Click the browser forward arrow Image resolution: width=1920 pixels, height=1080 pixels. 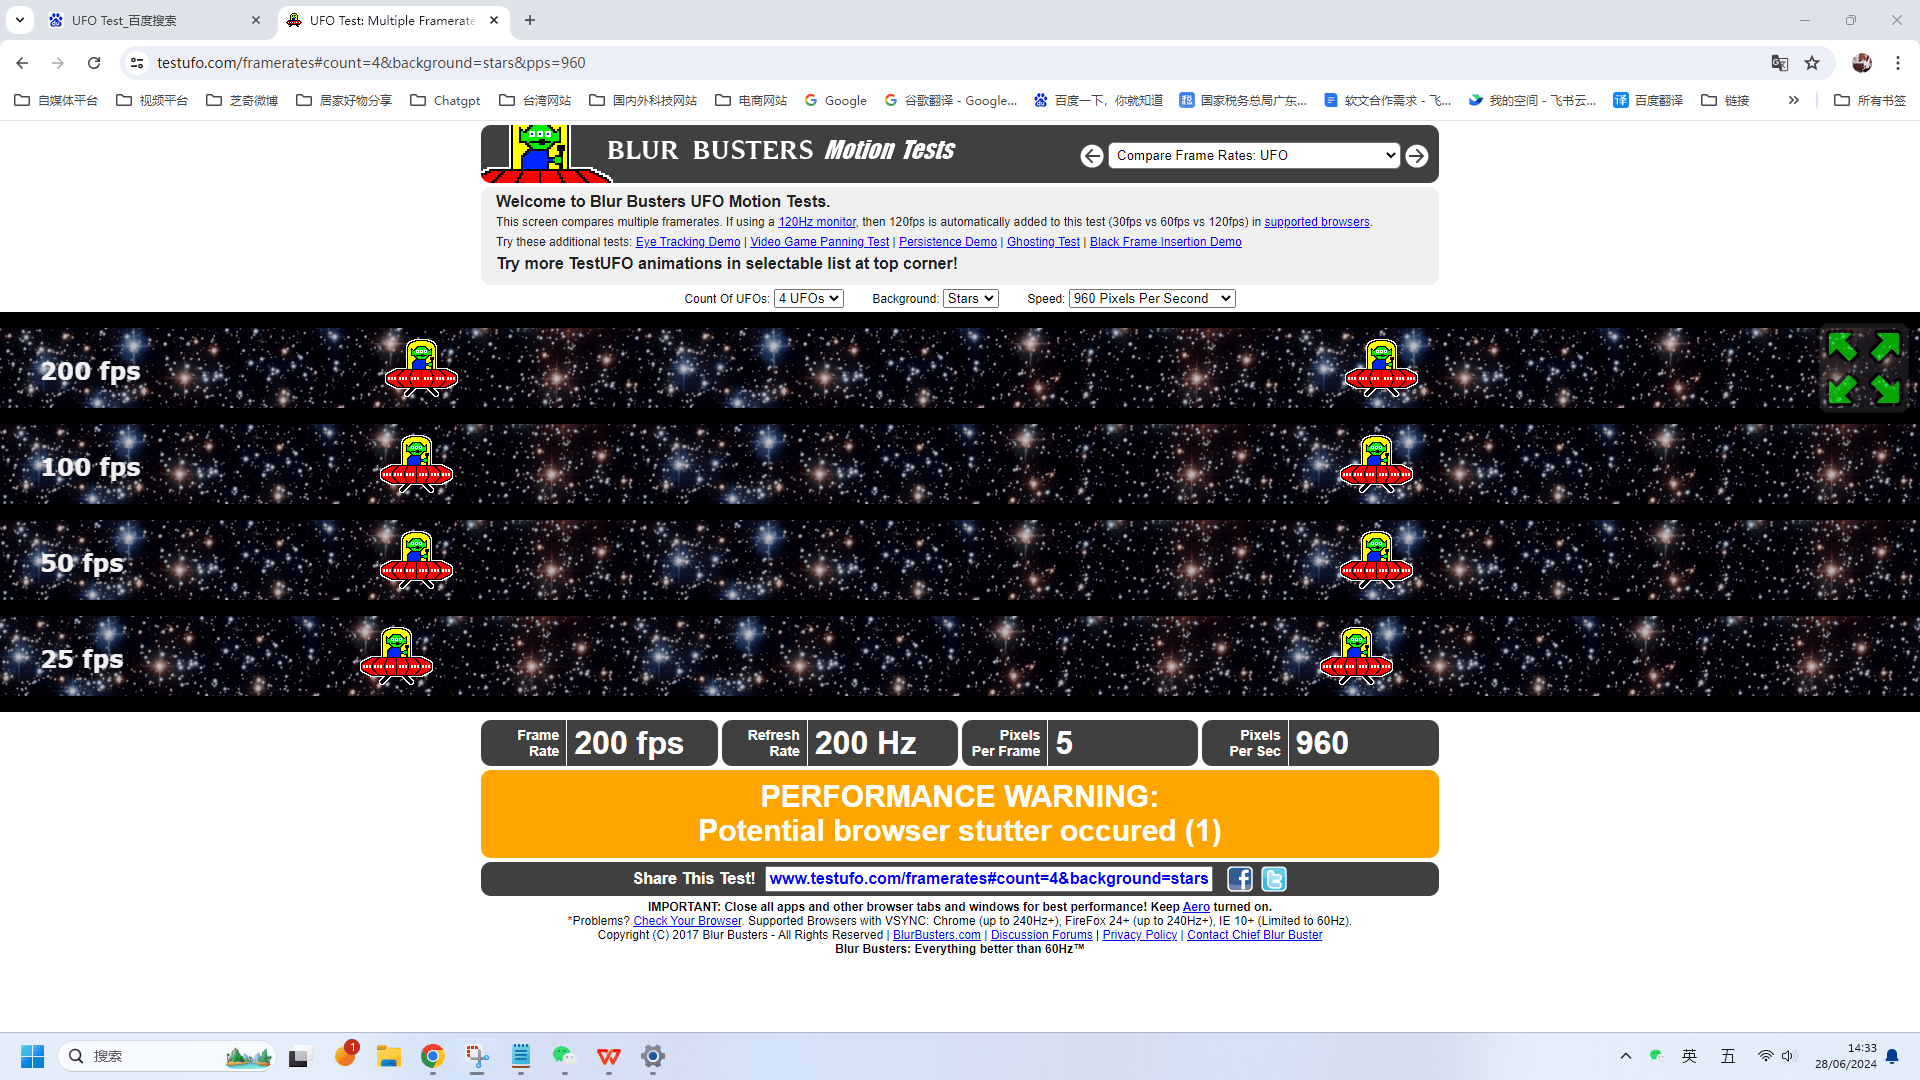(58, 63)
